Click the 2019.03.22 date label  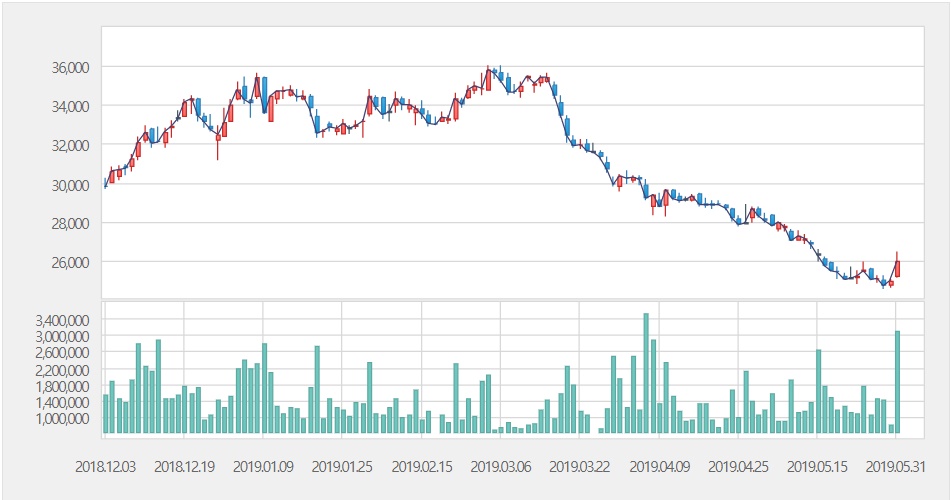tap(580, 466)
